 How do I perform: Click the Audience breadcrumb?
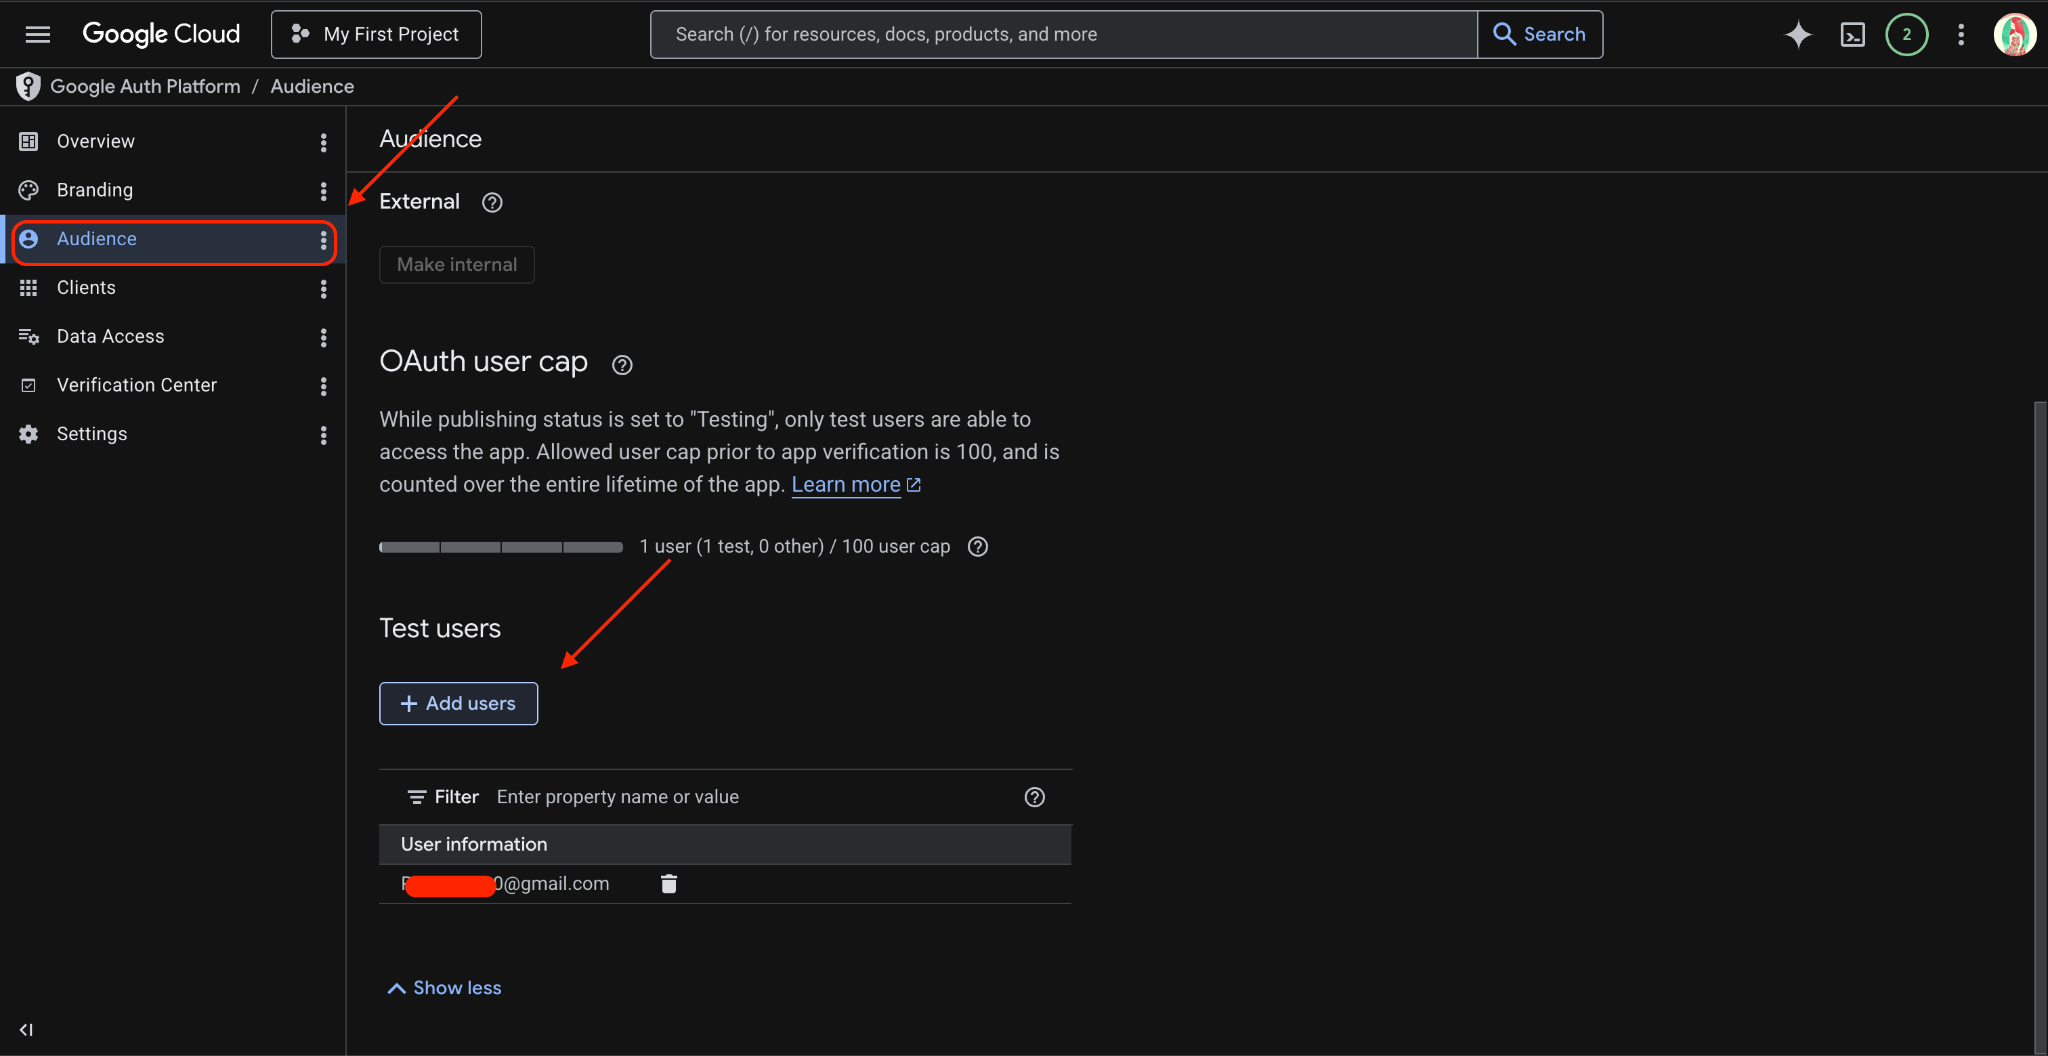[312, 87]
